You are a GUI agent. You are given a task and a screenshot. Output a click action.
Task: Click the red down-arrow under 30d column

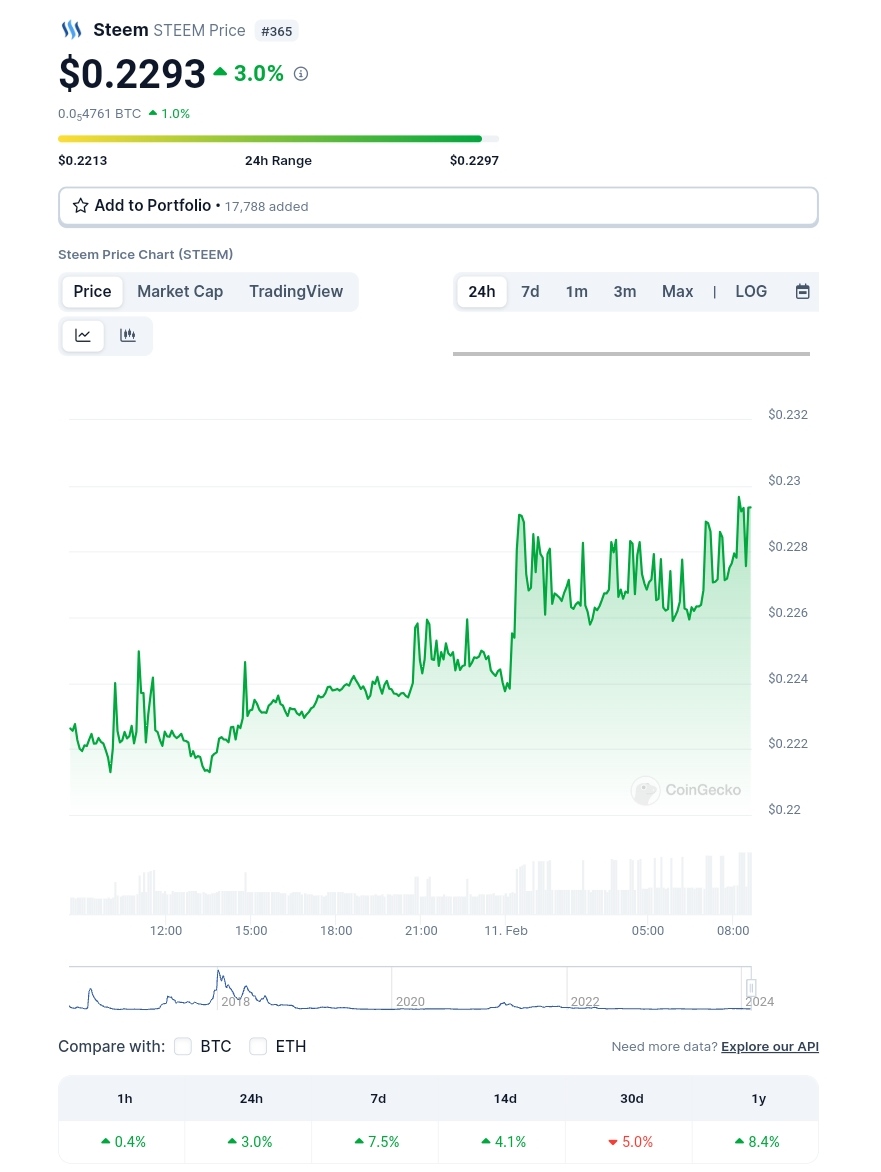click(613, 1141)
